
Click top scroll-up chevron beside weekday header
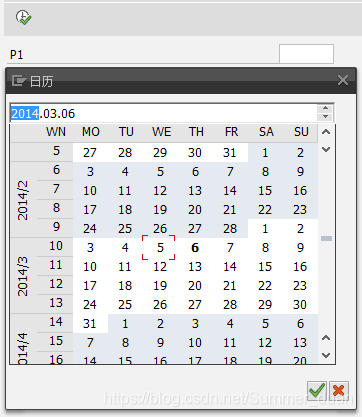(x=326, y=132)
